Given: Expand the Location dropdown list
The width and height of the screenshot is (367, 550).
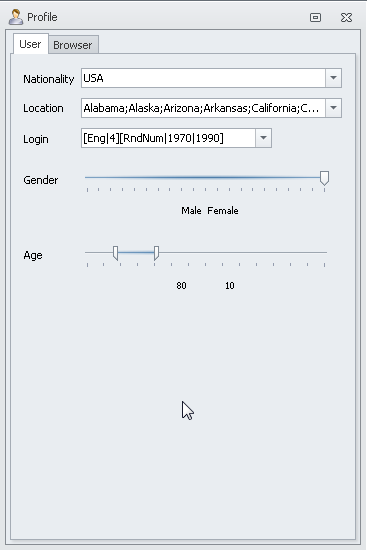Looking at the screenshot, I should [x=333, y=108].
